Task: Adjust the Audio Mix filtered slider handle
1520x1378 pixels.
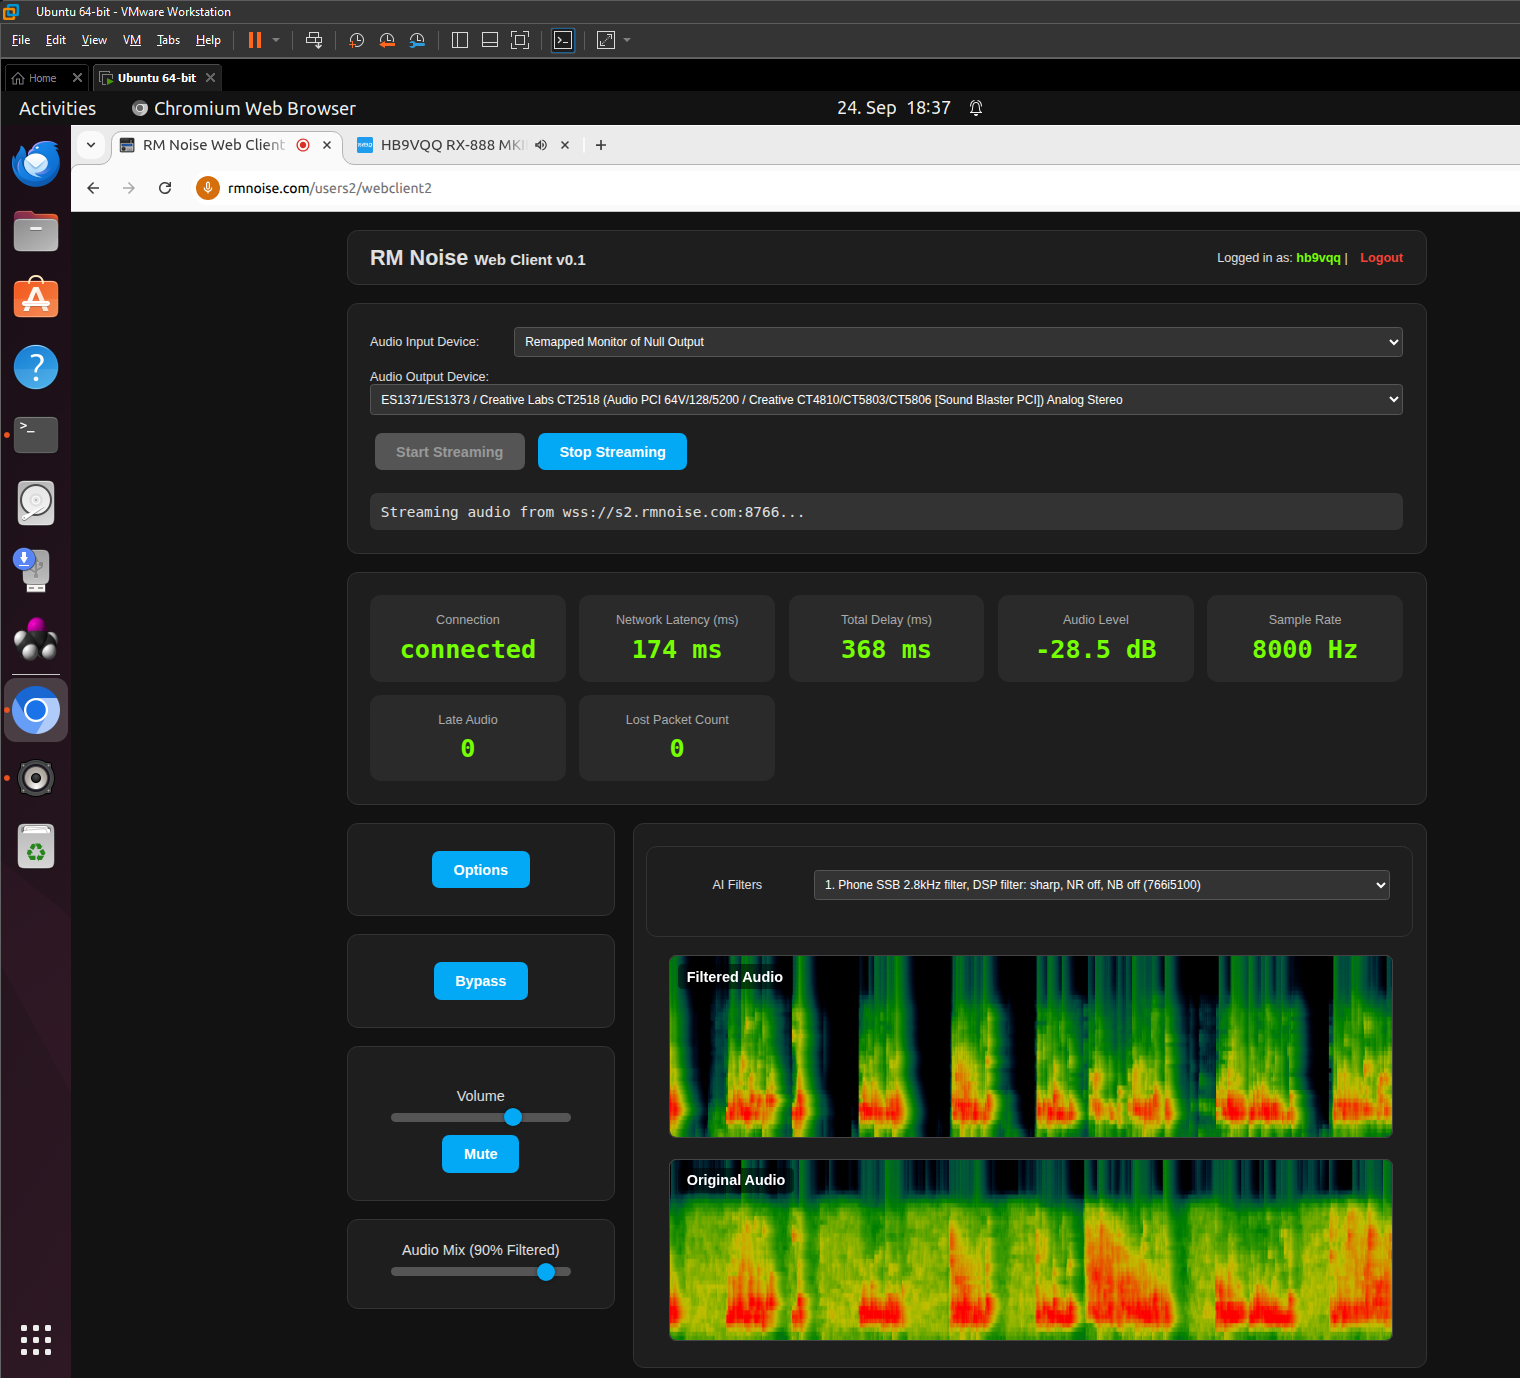Action: pos(546,1272)
